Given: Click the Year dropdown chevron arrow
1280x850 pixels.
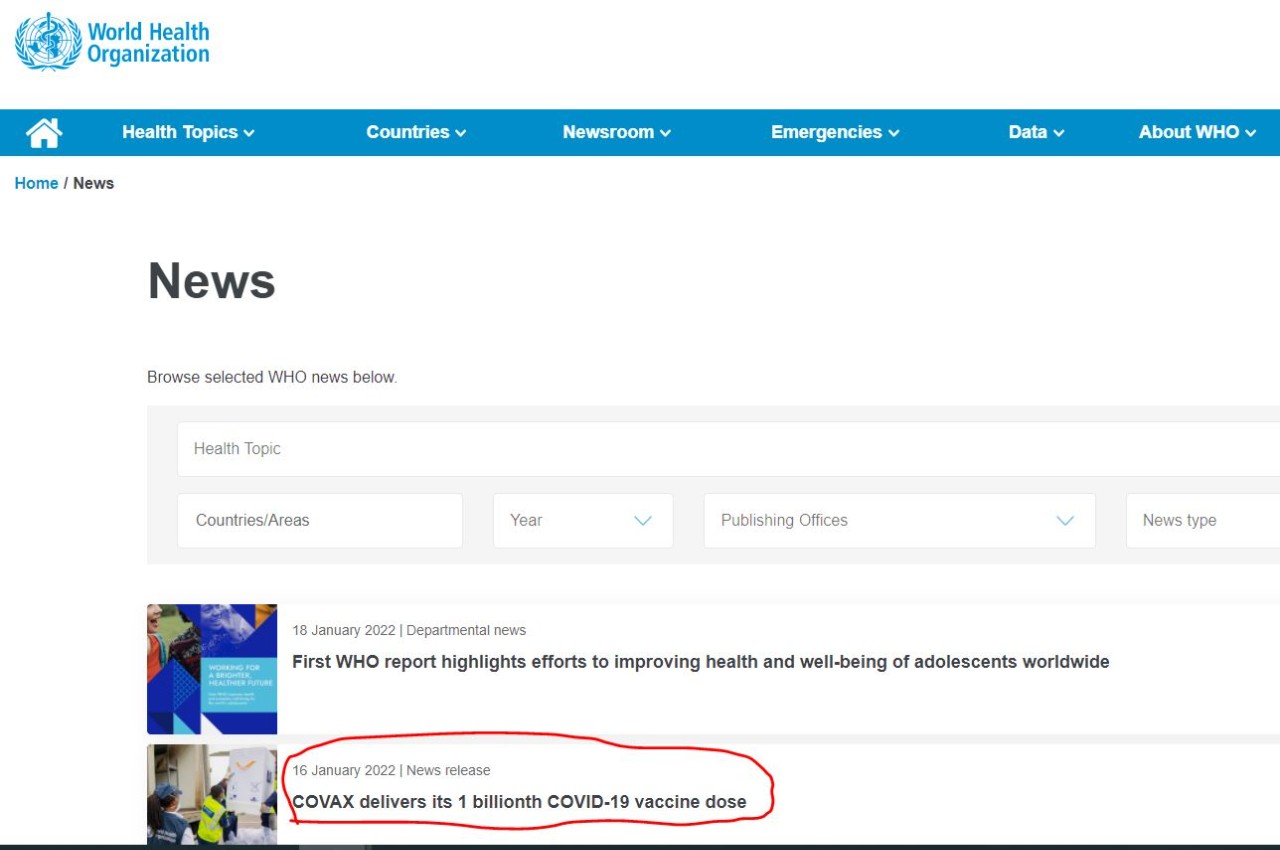Looking at the screenshot, I should pos(643,520).
